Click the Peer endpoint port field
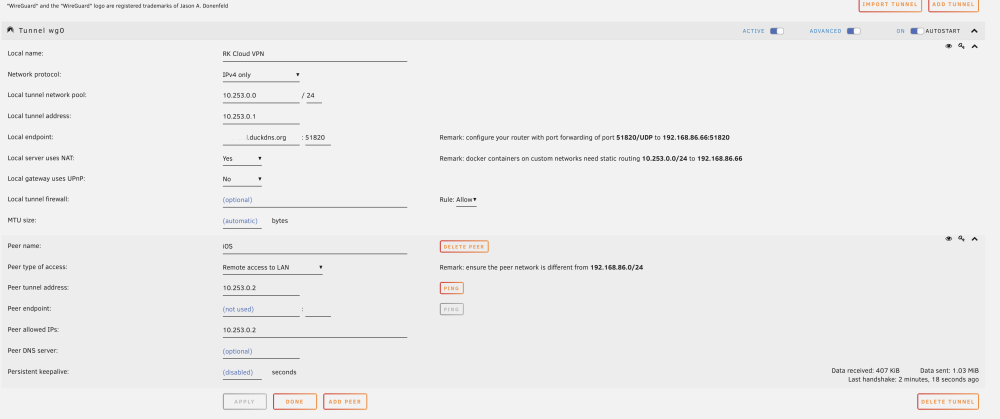 click(x=318, y=309)
